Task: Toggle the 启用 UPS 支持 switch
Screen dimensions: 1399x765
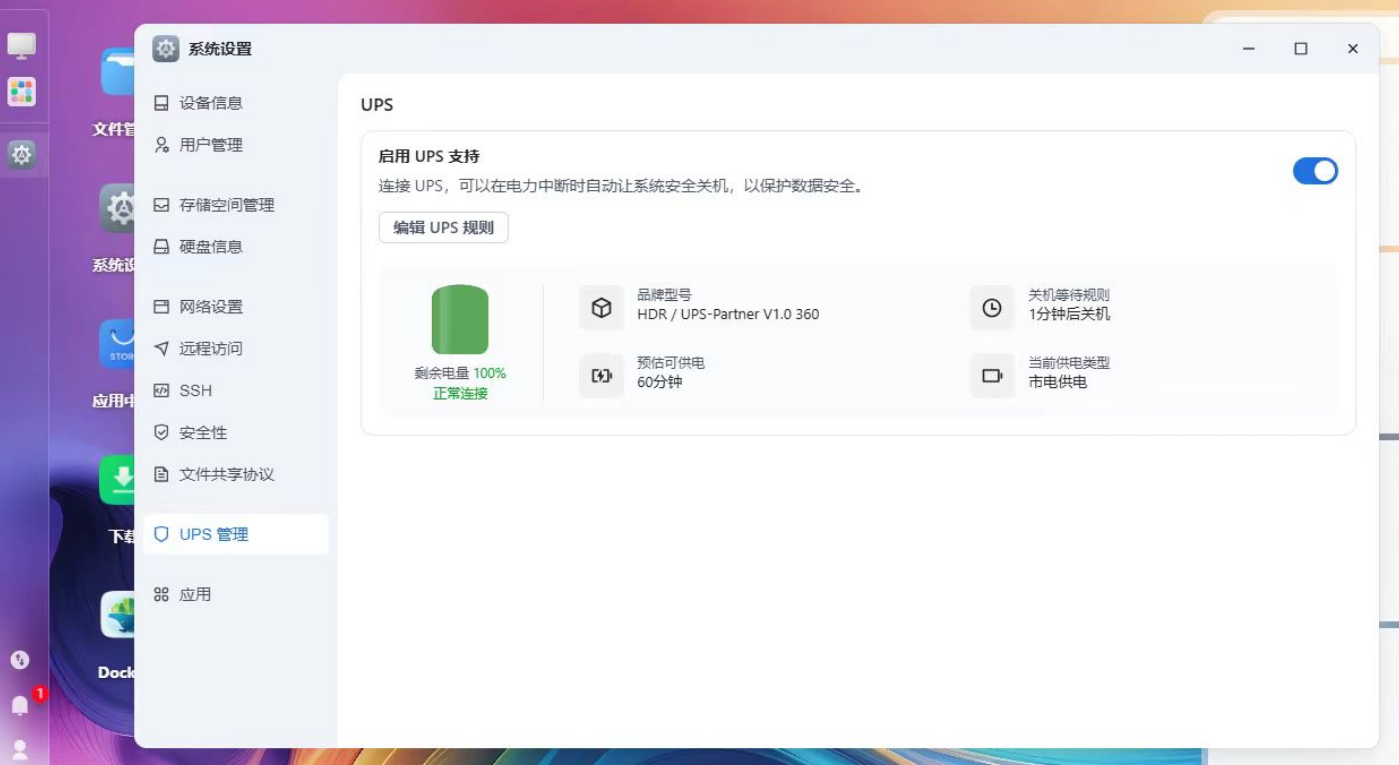Action: (1315, 171)
